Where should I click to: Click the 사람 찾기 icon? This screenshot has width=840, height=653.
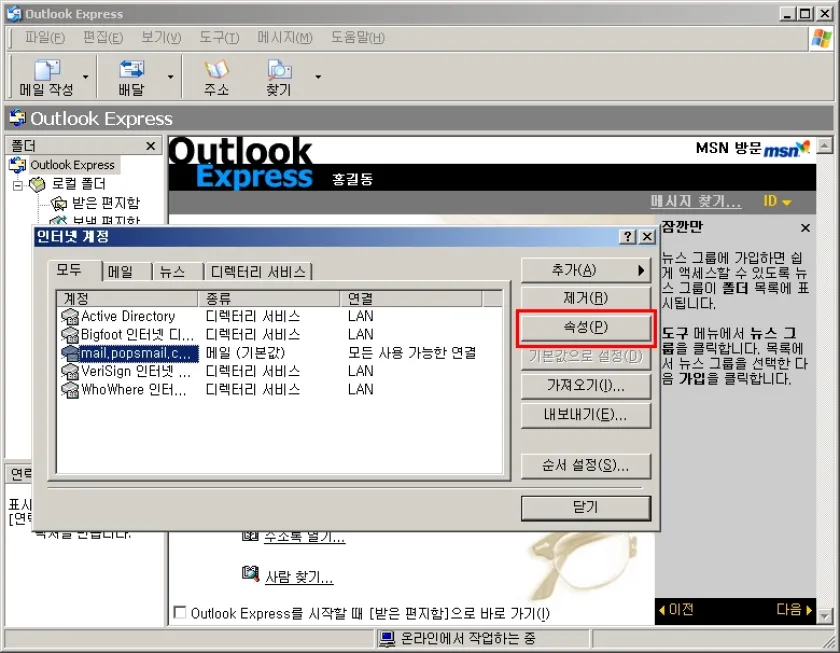click(250, 574)
